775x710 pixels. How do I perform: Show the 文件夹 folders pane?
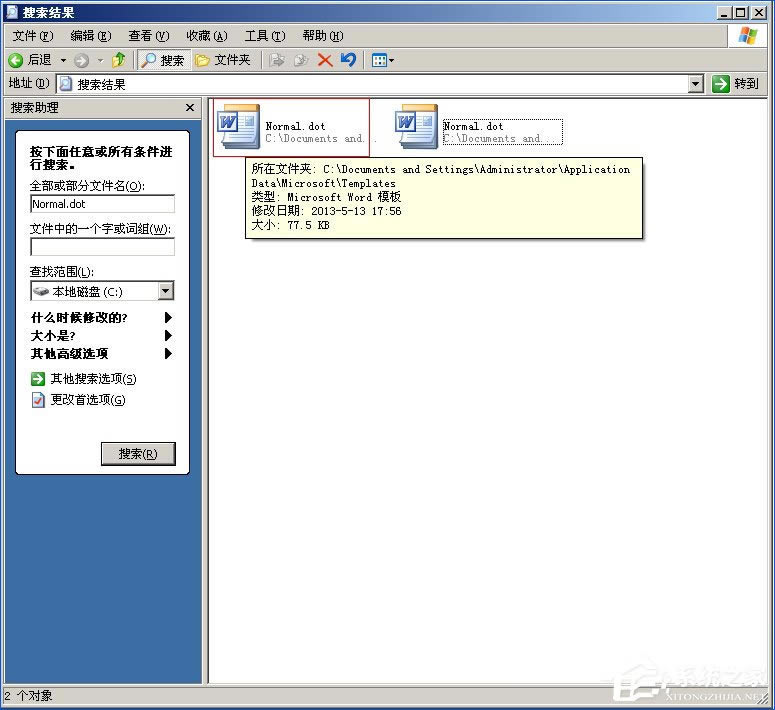[223, 60]
